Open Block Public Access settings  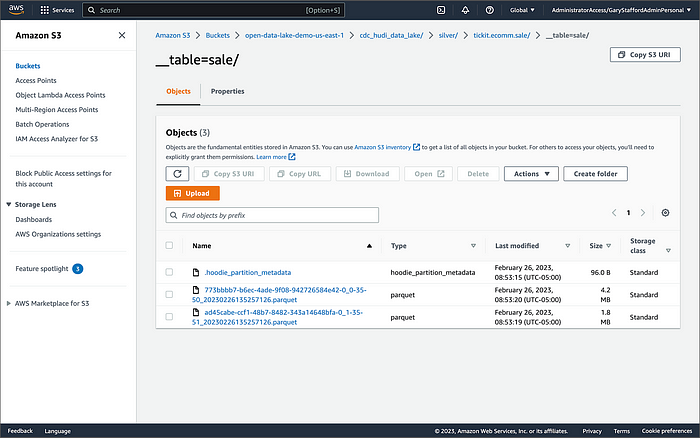pyautogui.click(x=63, y=179)
